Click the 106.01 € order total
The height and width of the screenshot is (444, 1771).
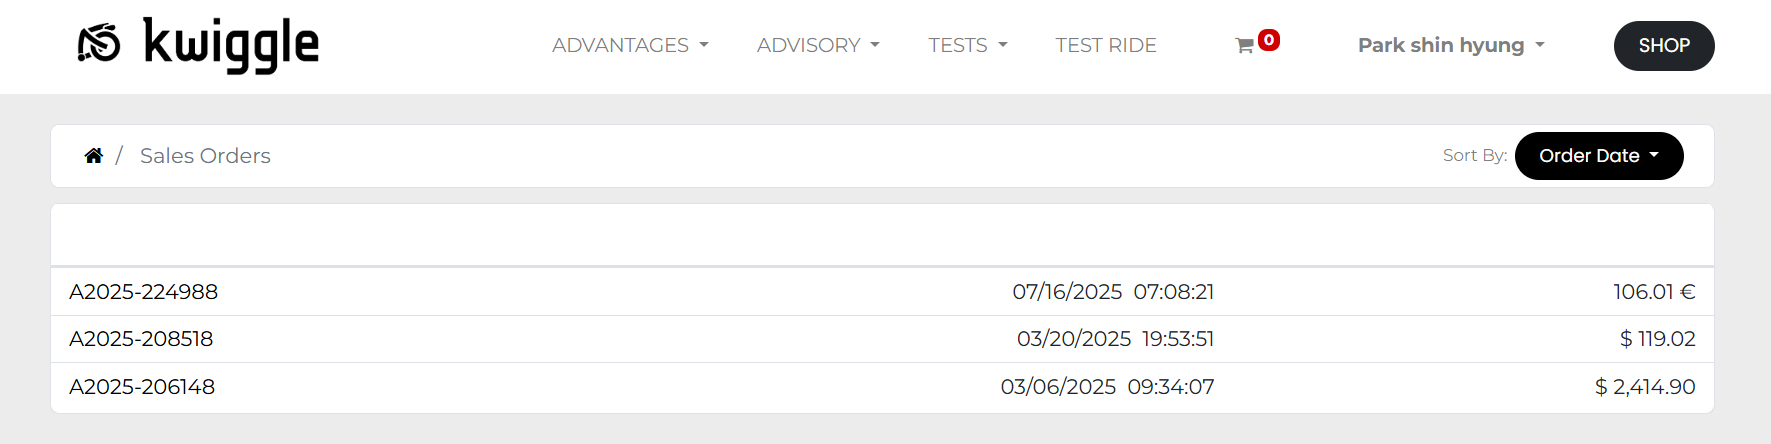[x=1654, y=292]
